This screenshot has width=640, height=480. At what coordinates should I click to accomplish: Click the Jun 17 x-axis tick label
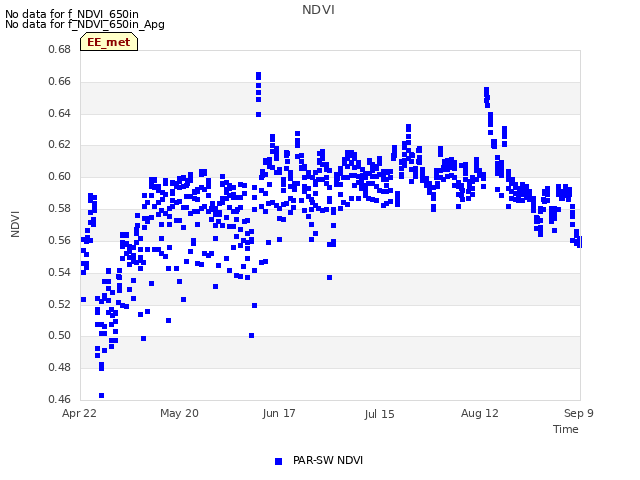click(x=279, y=413)
